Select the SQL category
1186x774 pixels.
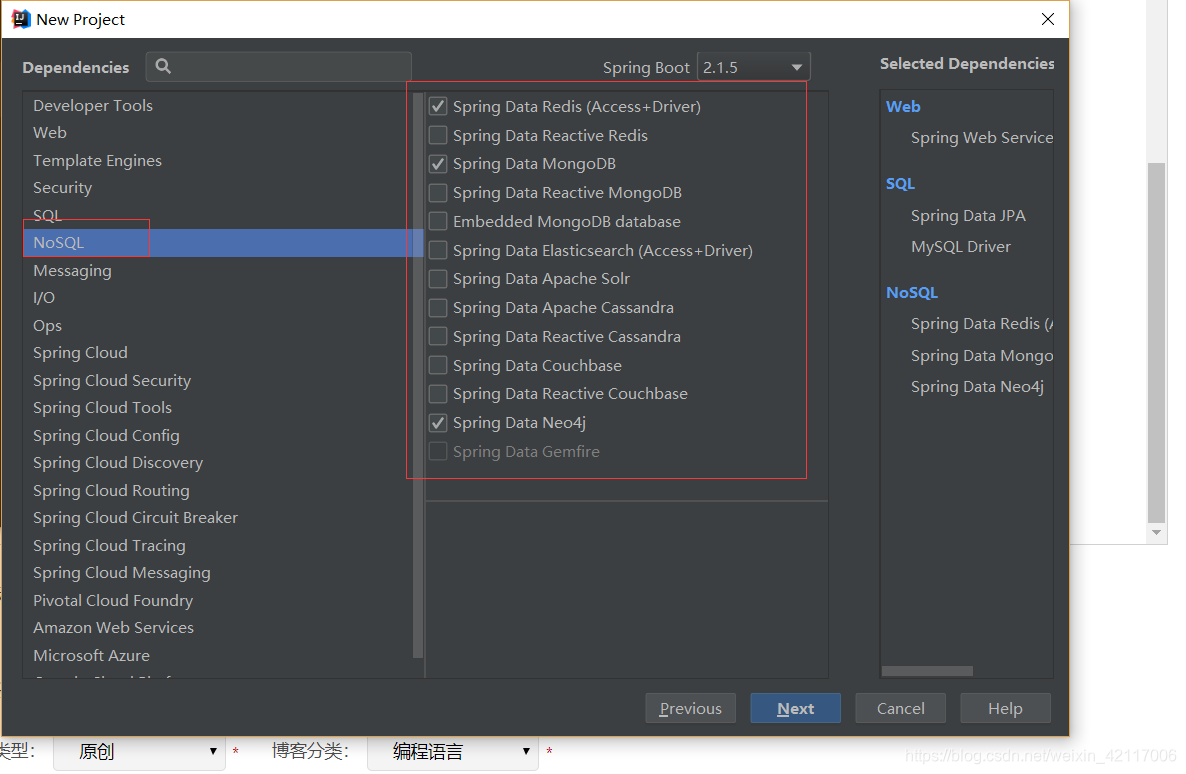47,215
